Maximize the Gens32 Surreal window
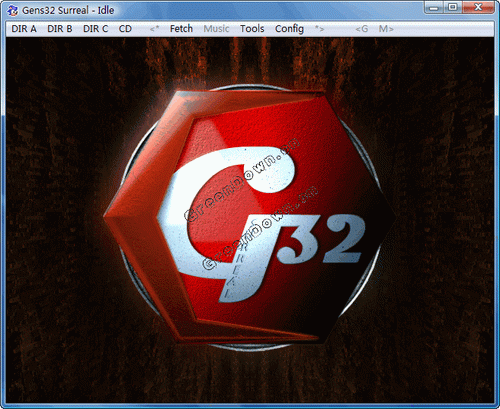Viewport: 500px width, 409px height. 453,7
